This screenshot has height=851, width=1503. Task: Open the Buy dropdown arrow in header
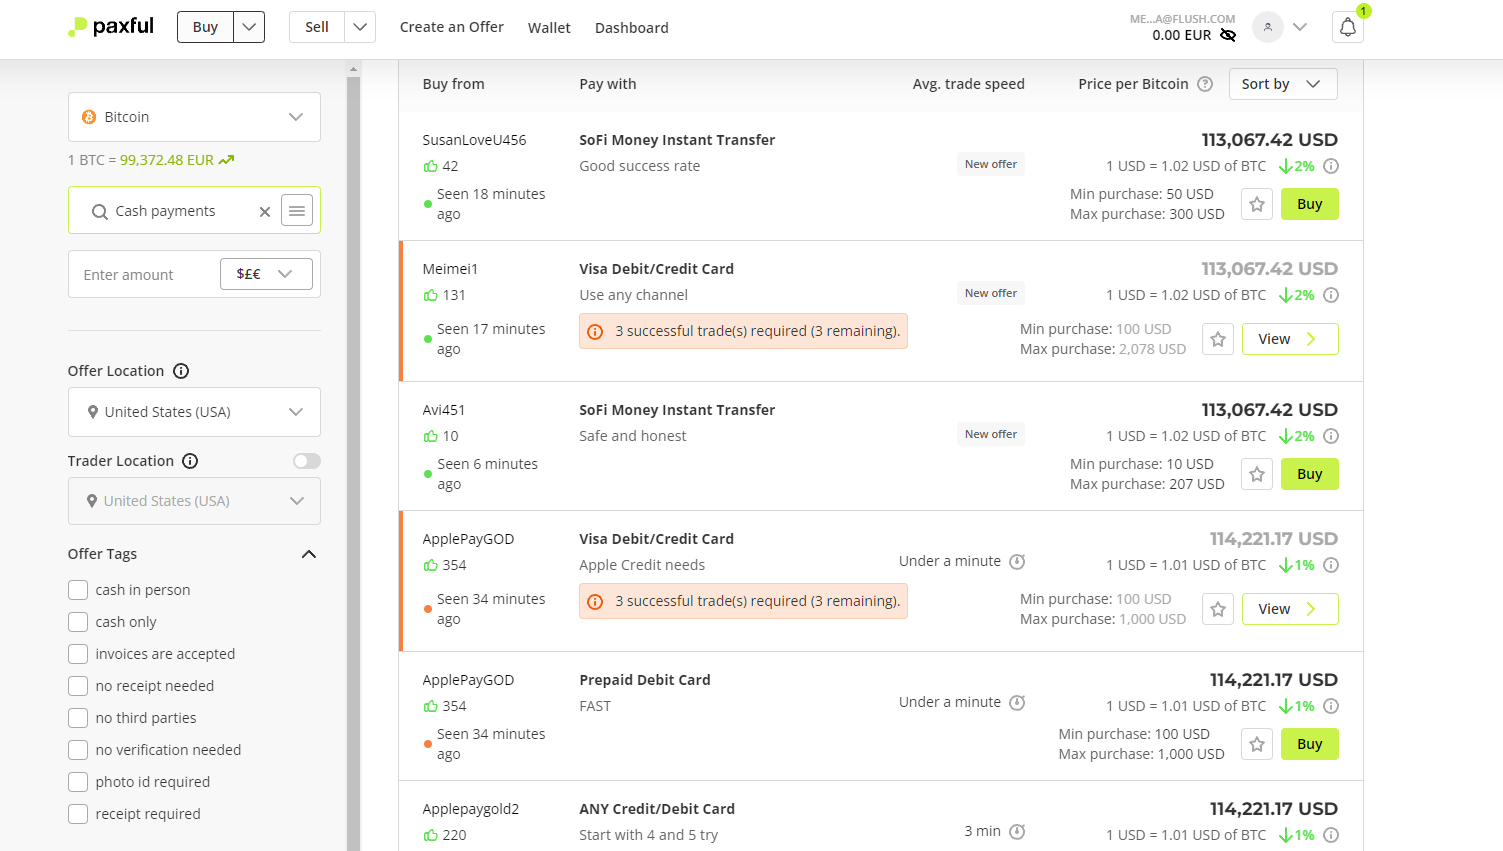[x=249, y=27]
